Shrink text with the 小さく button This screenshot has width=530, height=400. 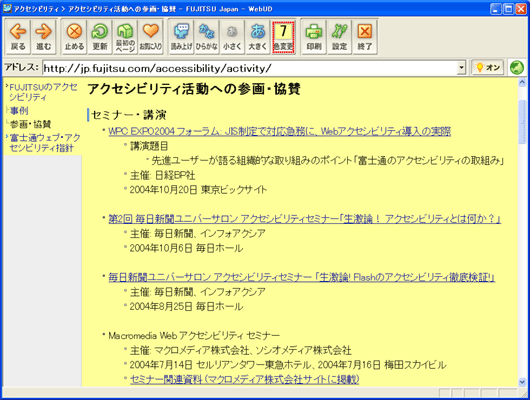coord(232,37)
